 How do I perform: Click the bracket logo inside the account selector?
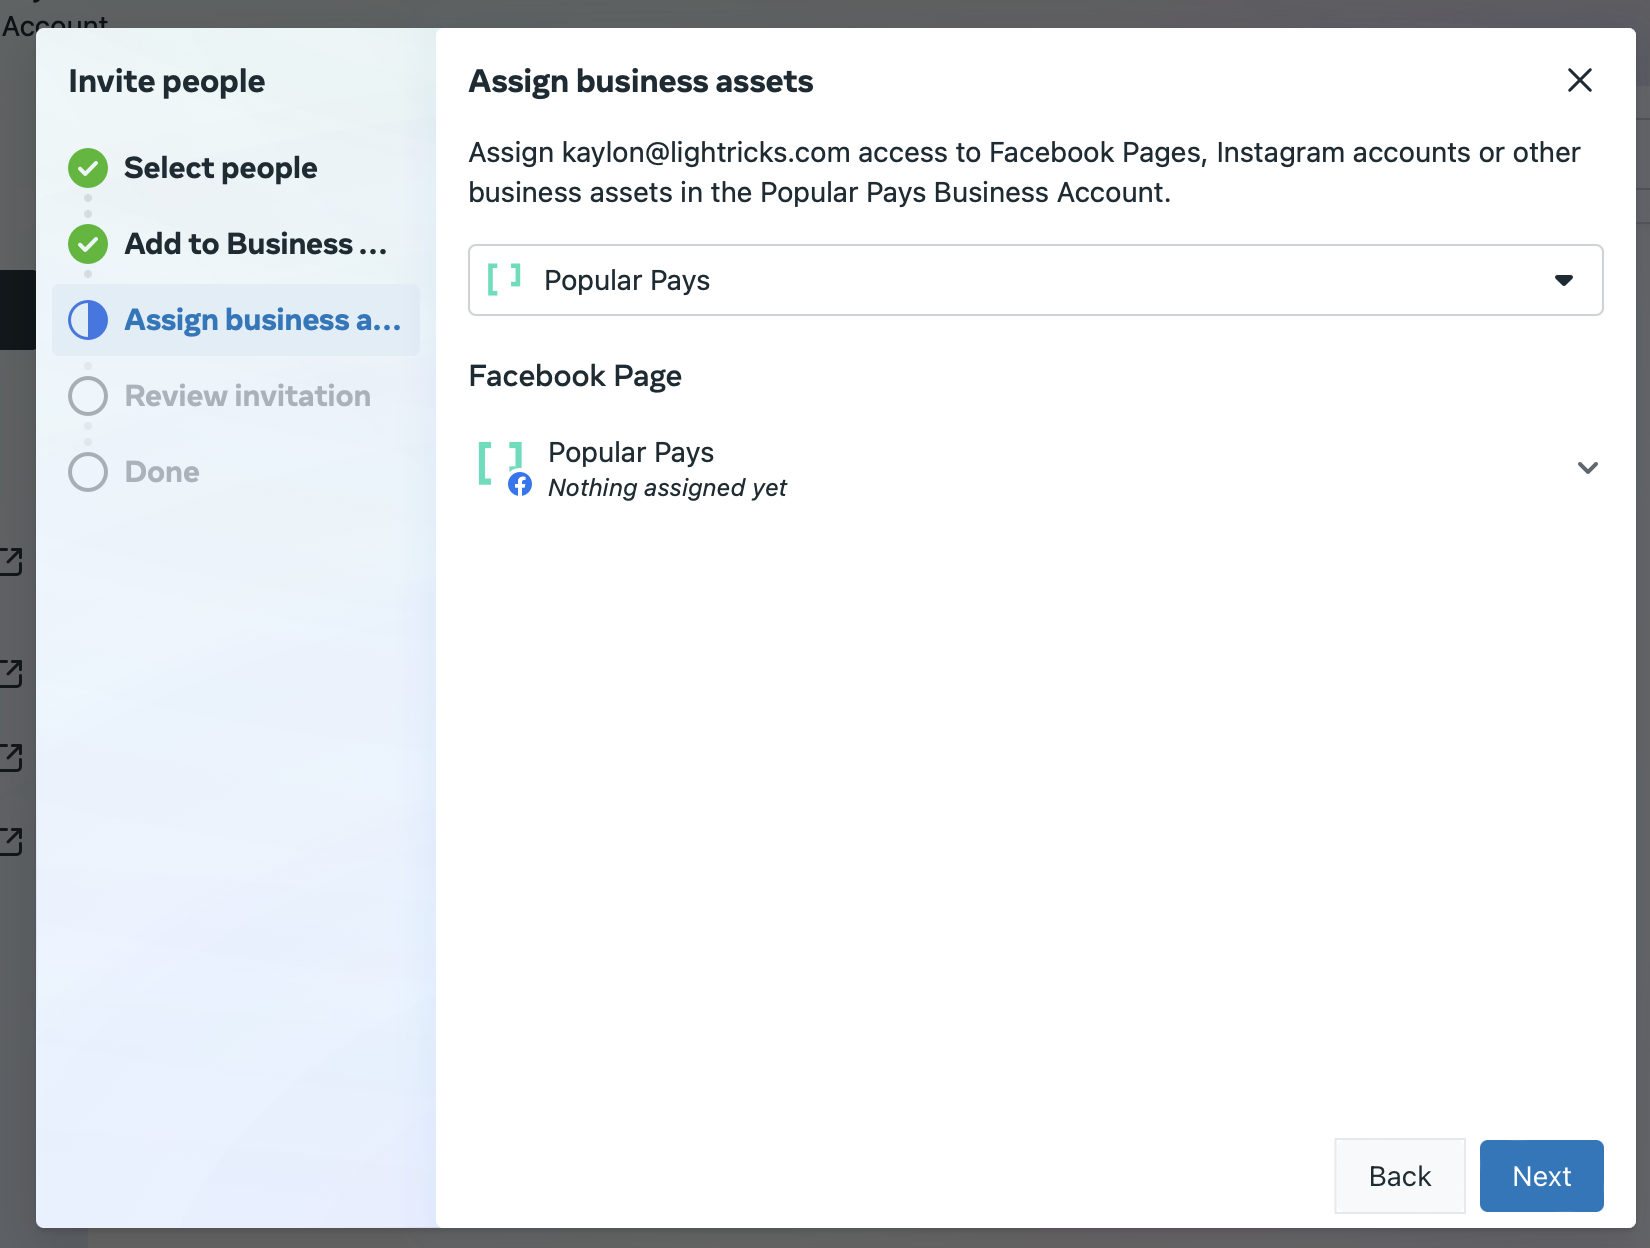tap(504, 279)
